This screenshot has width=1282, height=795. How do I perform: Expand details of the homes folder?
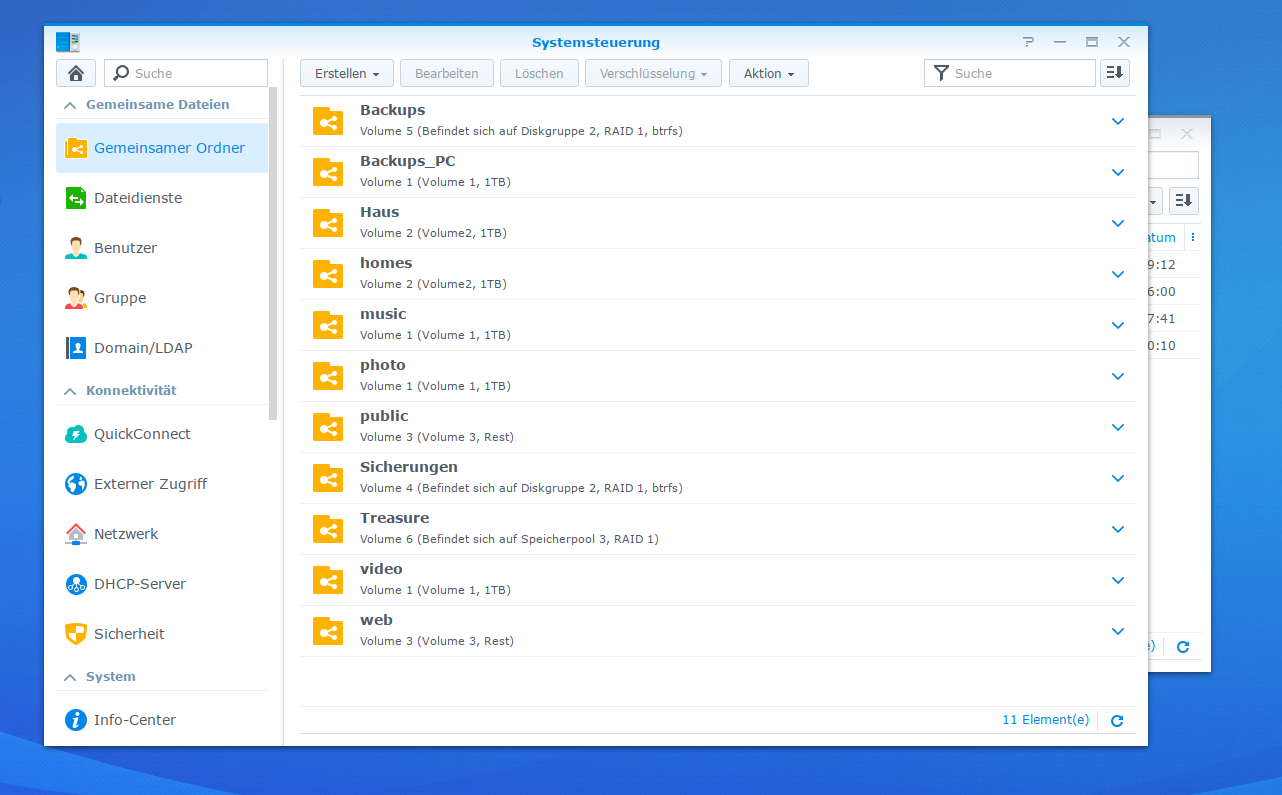(1118, 274)
